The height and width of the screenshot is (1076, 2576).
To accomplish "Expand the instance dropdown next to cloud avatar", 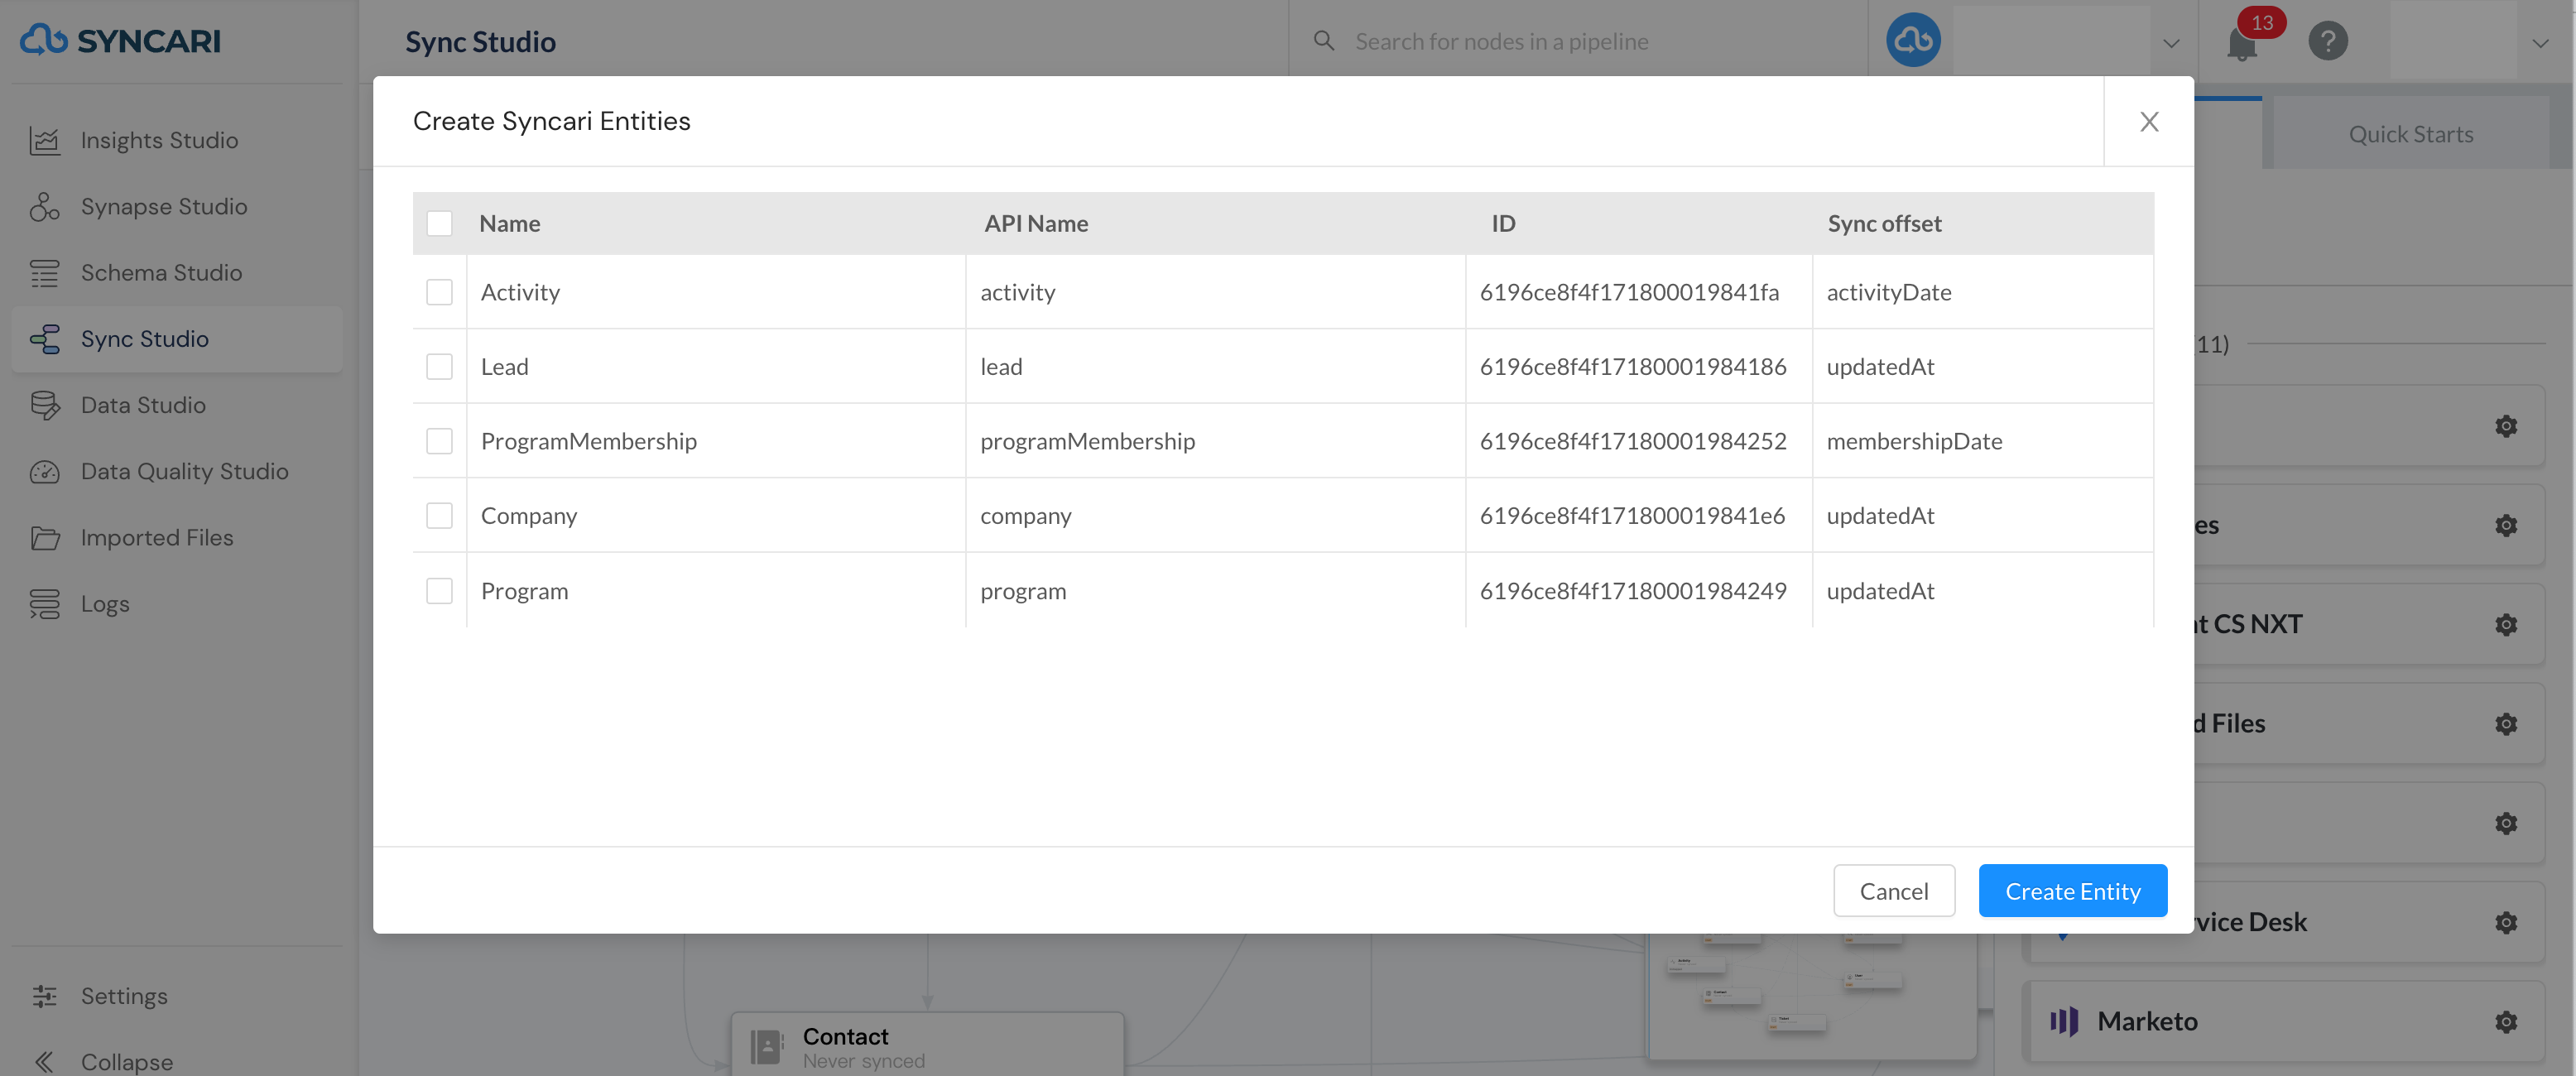I will click(2171, 43).
